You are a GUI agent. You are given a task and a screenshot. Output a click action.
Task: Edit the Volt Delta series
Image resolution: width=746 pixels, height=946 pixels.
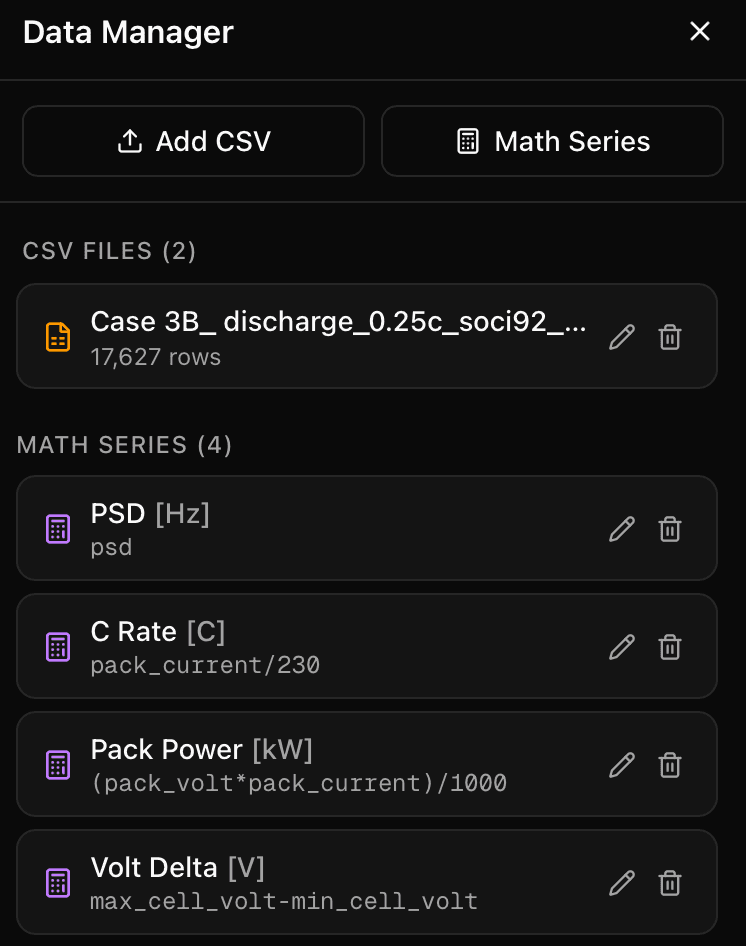click(622, 883)
